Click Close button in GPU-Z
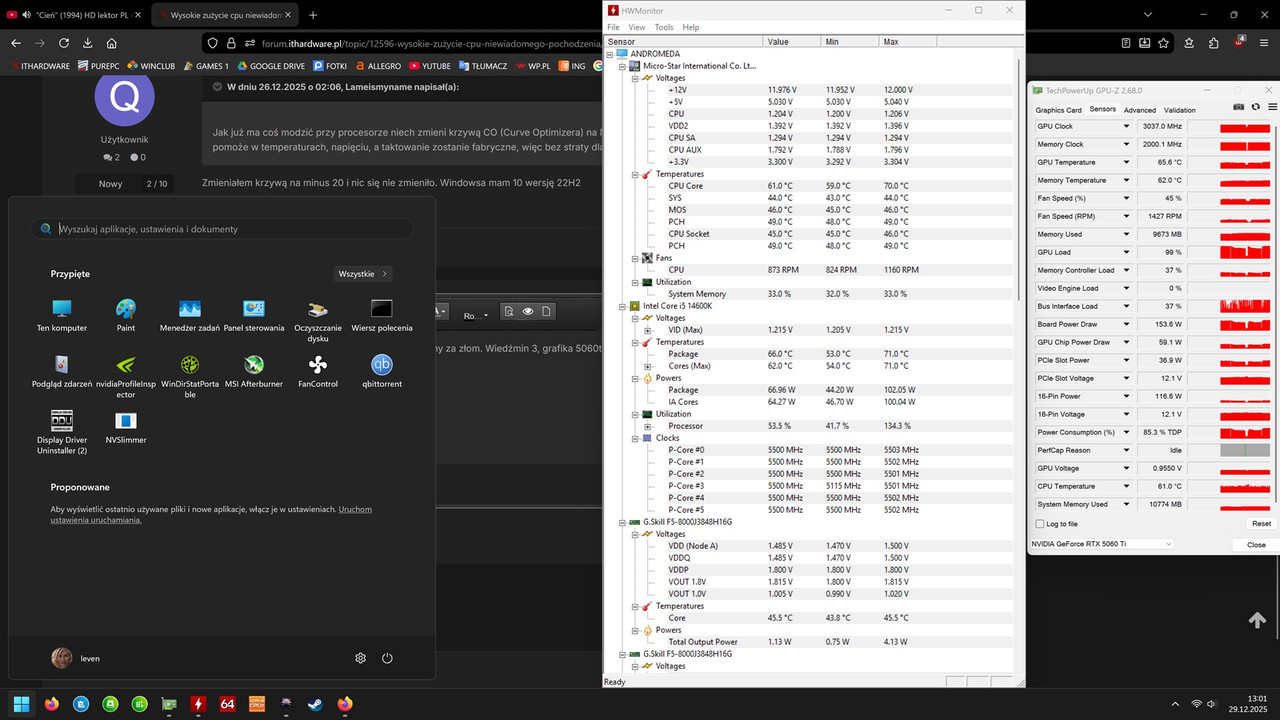This screenshot has width=1280, height=720. (x=1256, y=545)
